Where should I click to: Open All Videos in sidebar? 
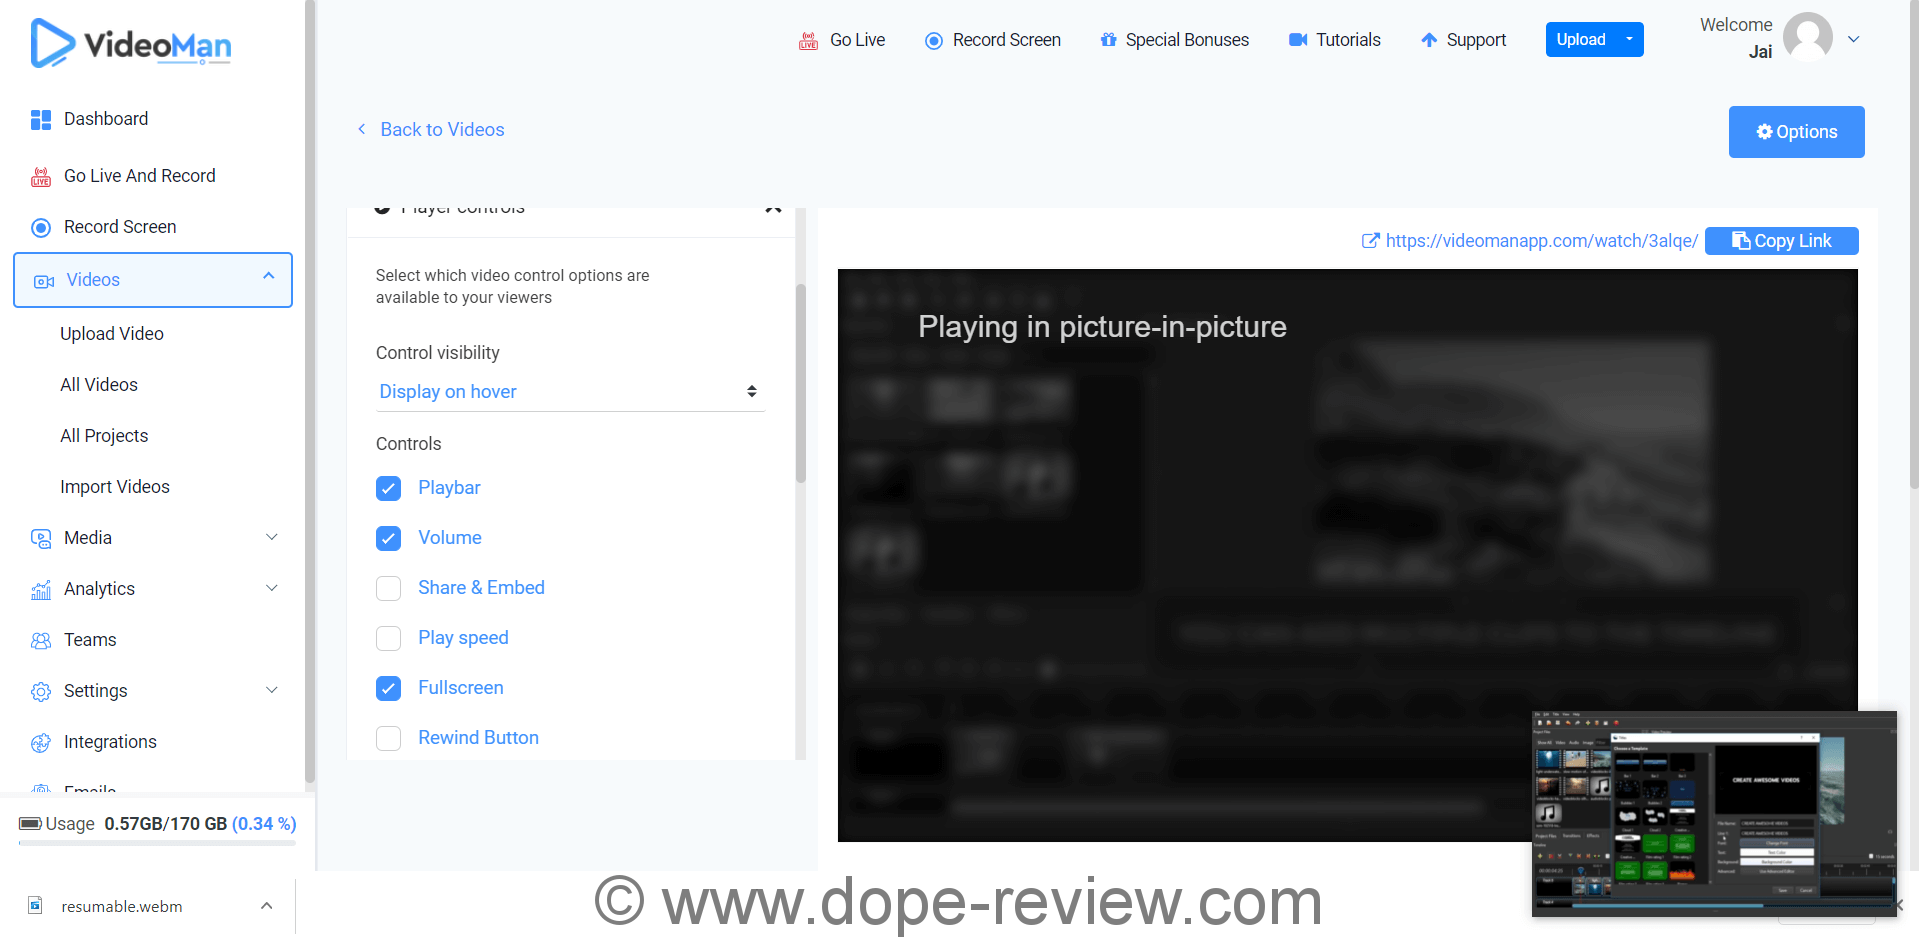tap(99, 385)
